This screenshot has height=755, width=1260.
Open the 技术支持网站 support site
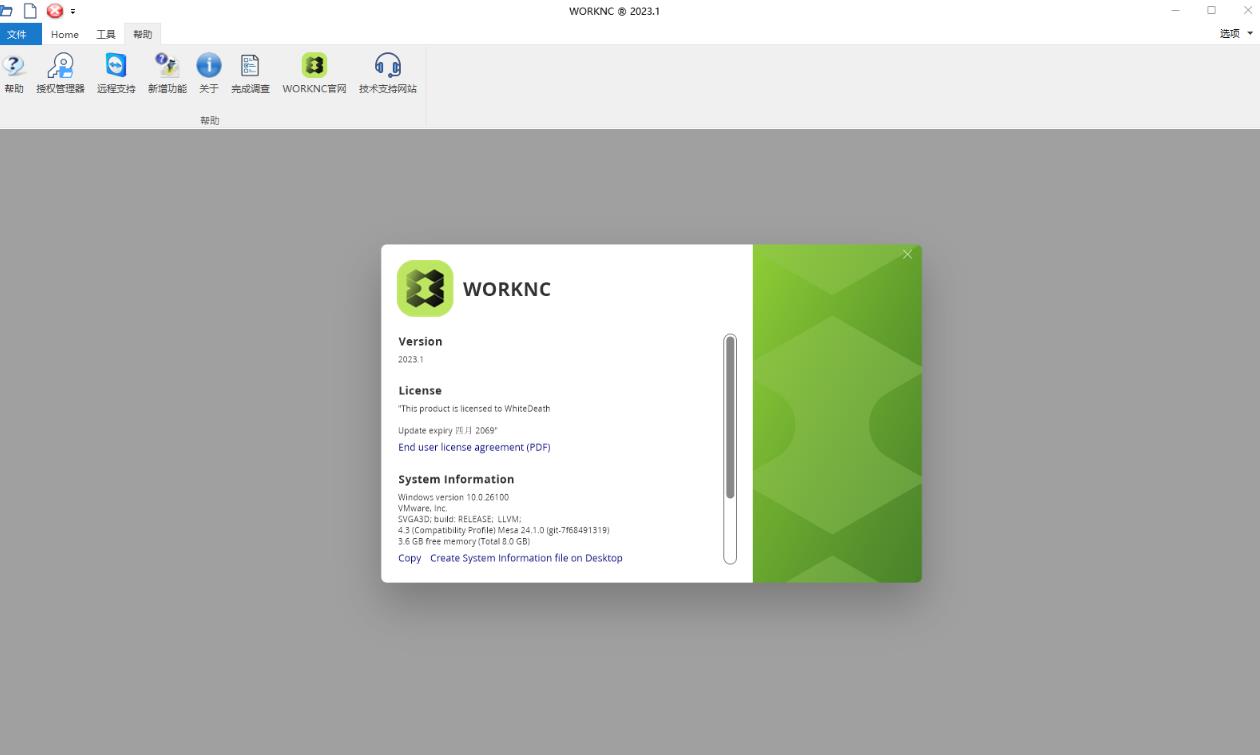[x=388, y=73]
